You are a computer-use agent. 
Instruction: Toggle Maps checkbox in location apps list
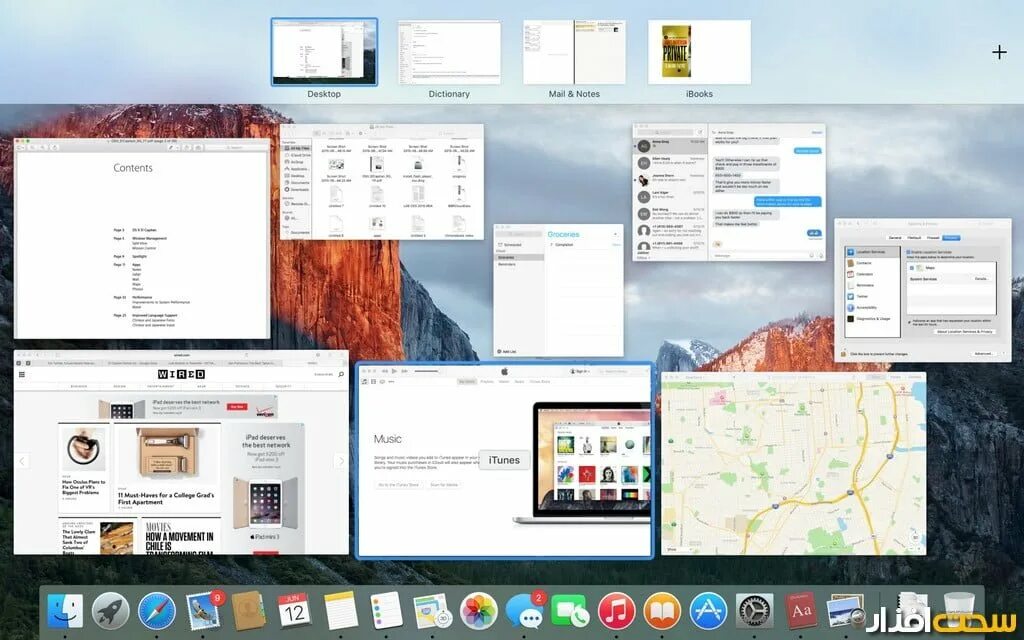912,268
